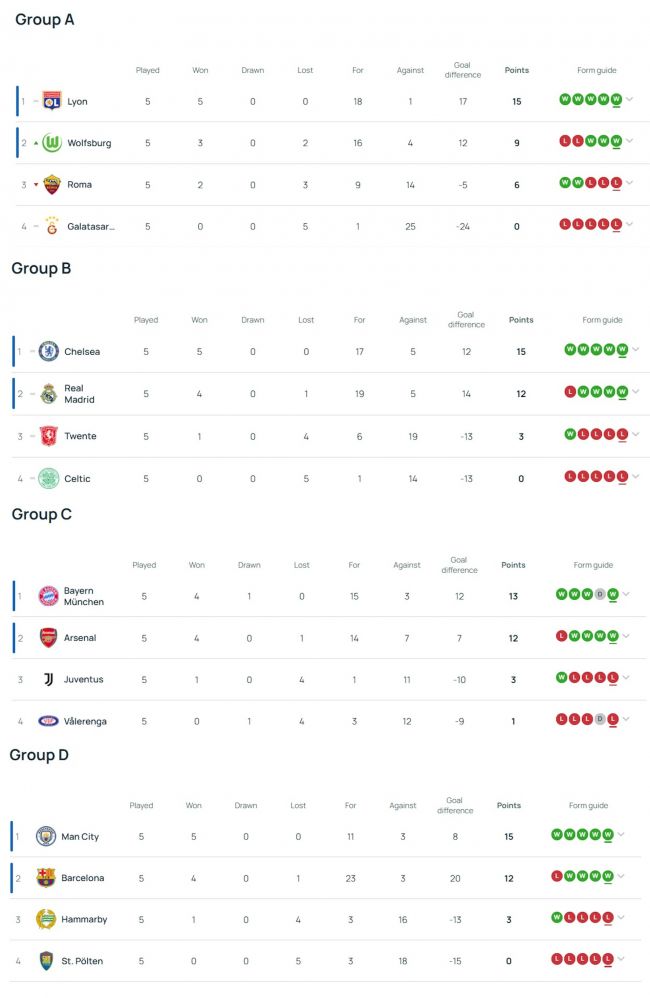Click the Barcelona club crest
The height and width of the screenshot is (998, 650).
pyautogui.click(x=45, y=878)
